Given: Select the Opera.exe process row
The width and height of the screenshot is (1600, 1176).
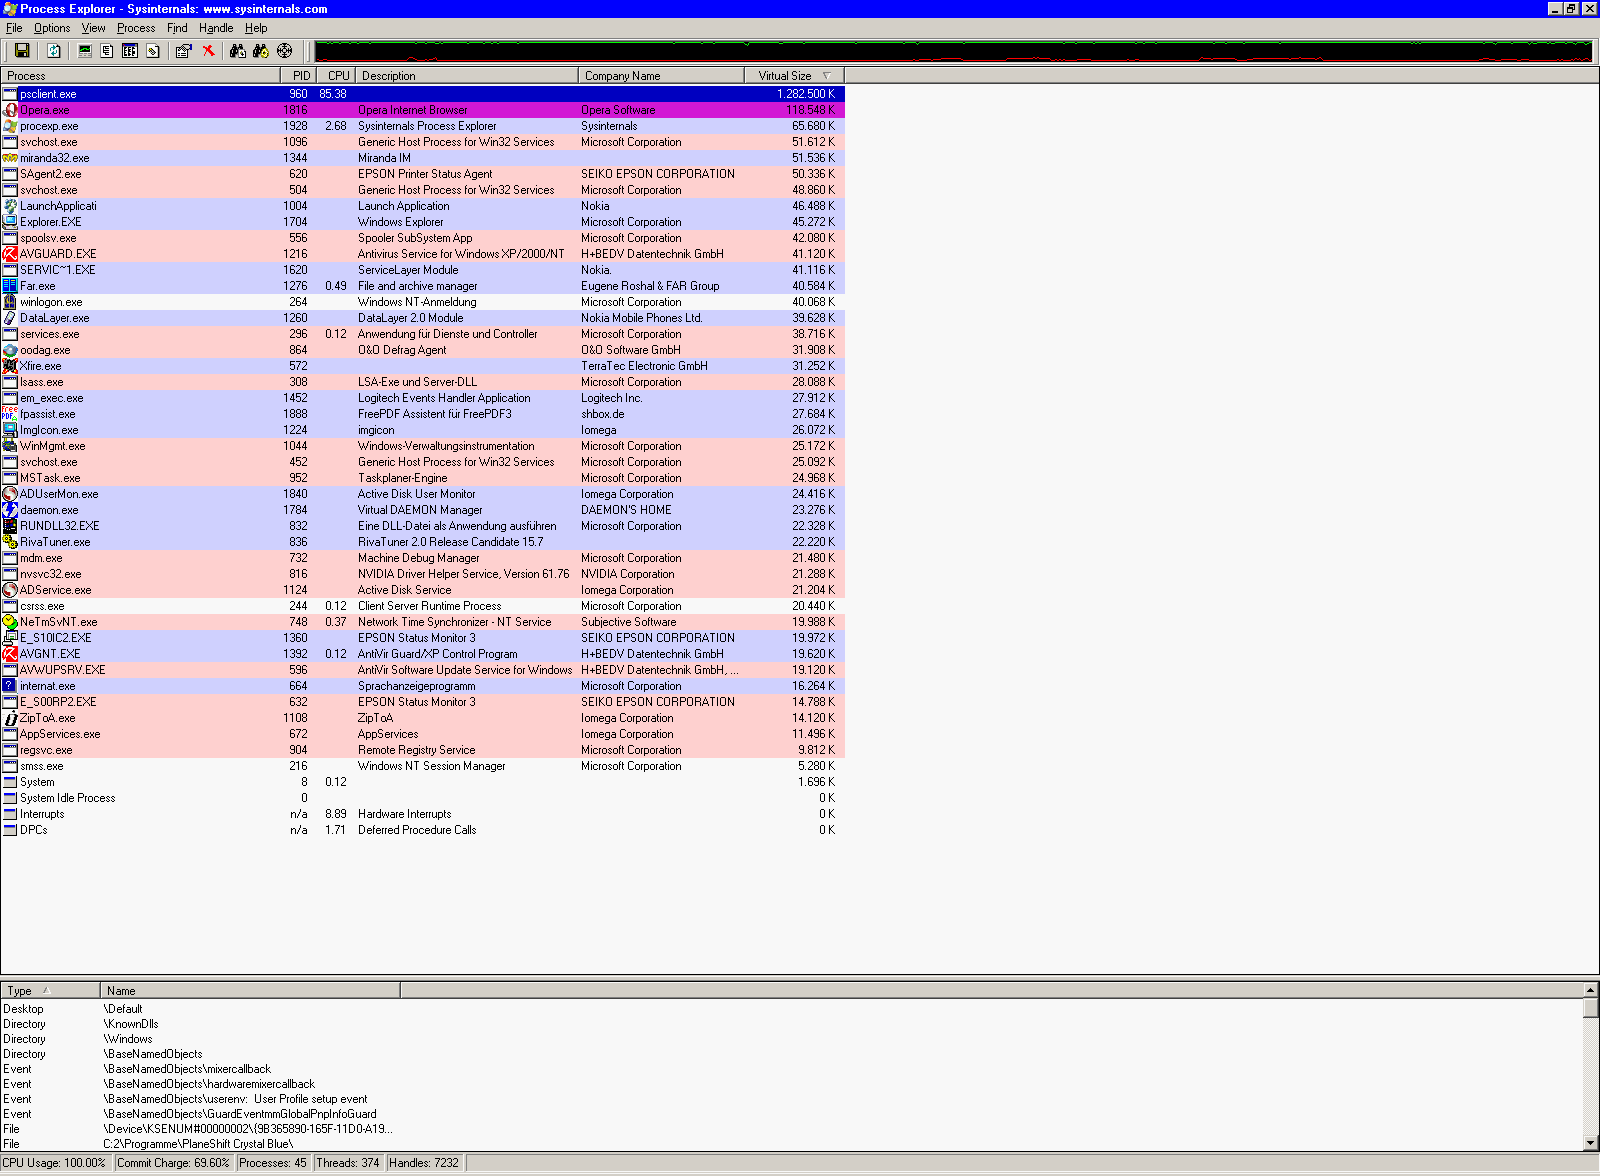Looking at the screenshot, I should click(45, 110).
